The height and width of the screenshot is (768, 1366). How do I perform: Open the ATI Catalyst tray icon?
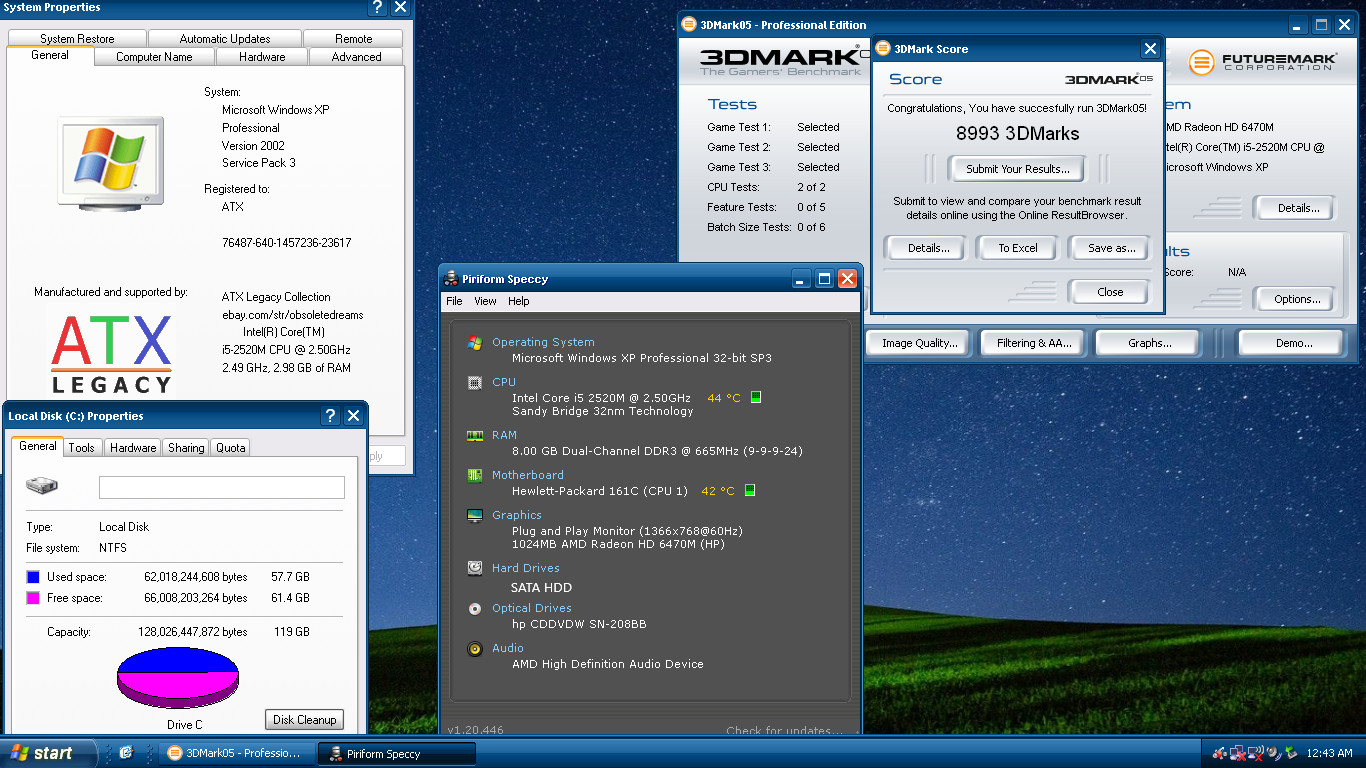click(1219, 753)
